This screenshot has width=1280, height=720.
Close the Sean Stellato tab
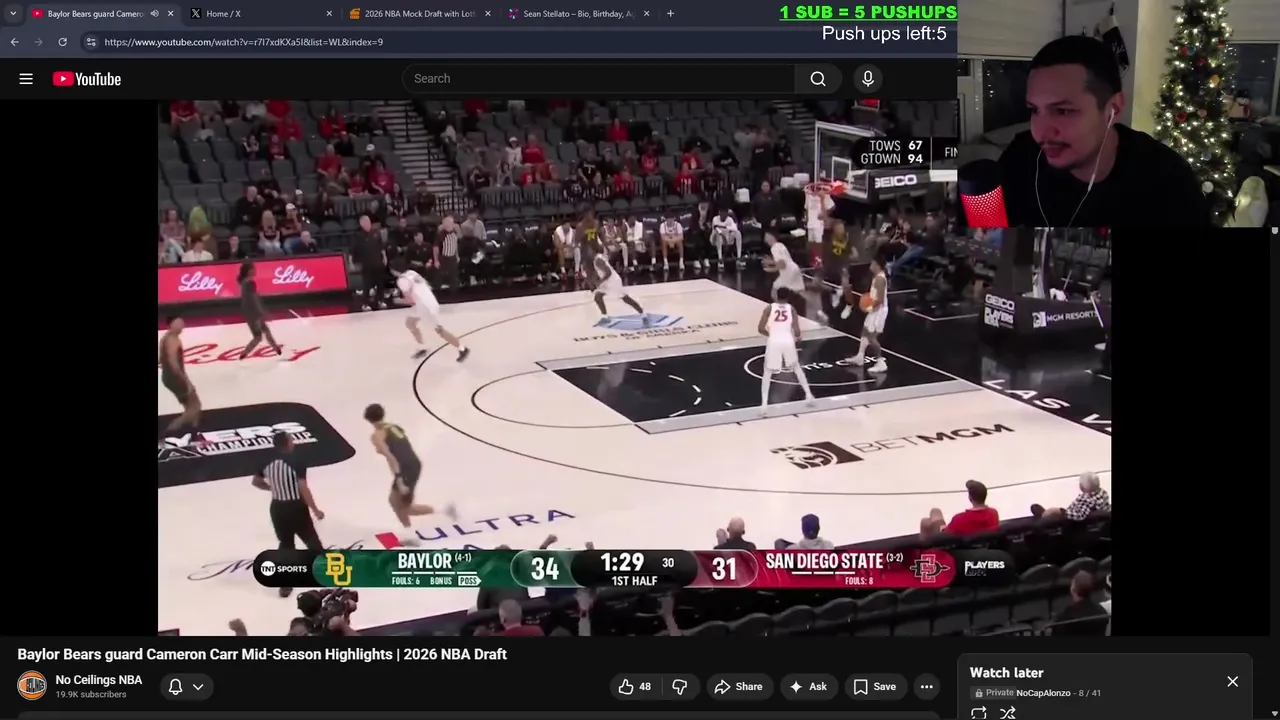tap(646, 14)
